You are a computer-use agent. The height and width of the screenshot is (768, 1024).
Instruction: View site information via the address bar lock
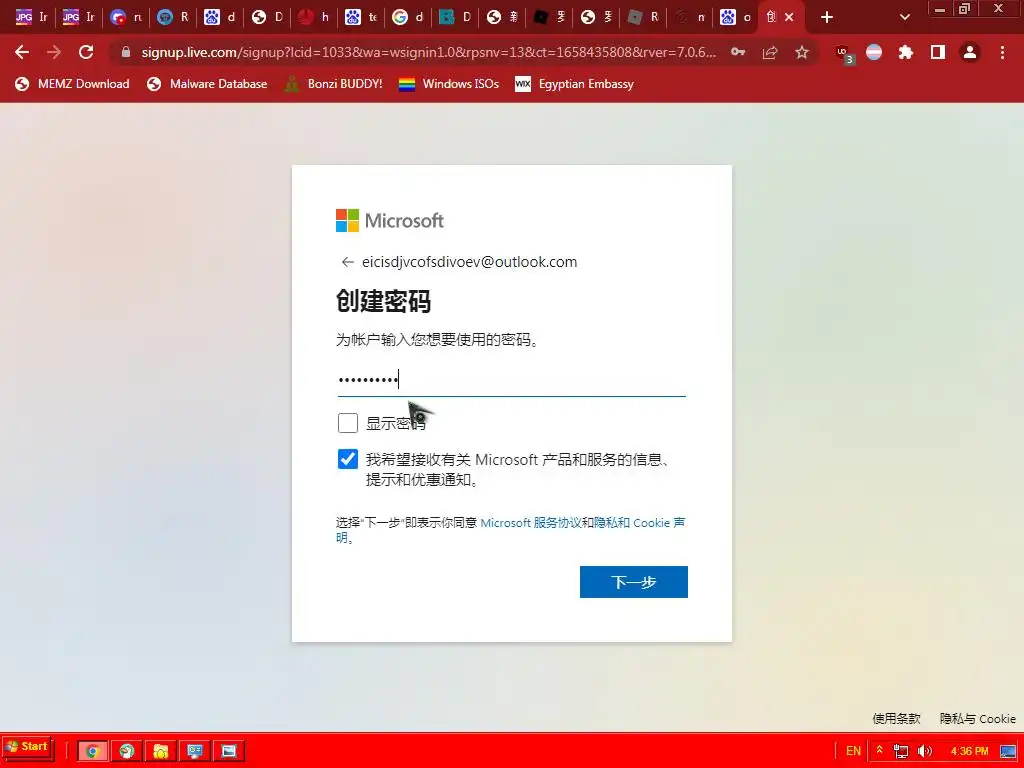[126, 52]
